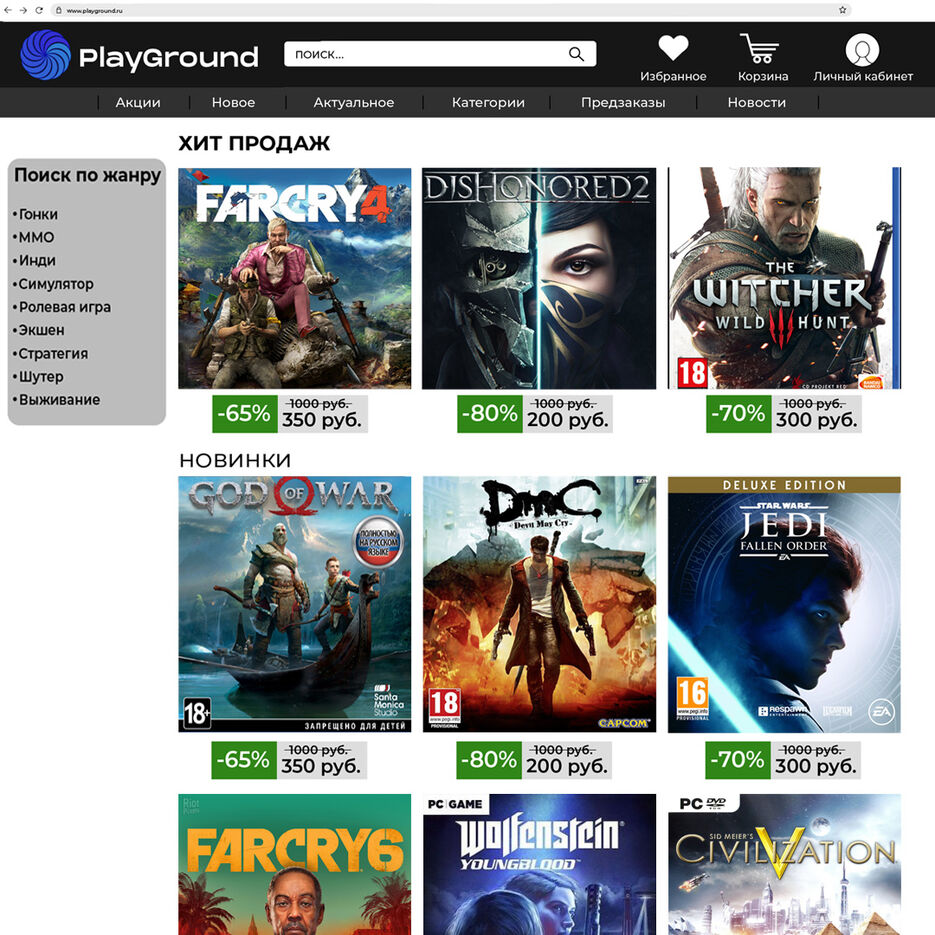
Task: Open The Witcher Wild Hunt cover
Action: pos(784,278)
